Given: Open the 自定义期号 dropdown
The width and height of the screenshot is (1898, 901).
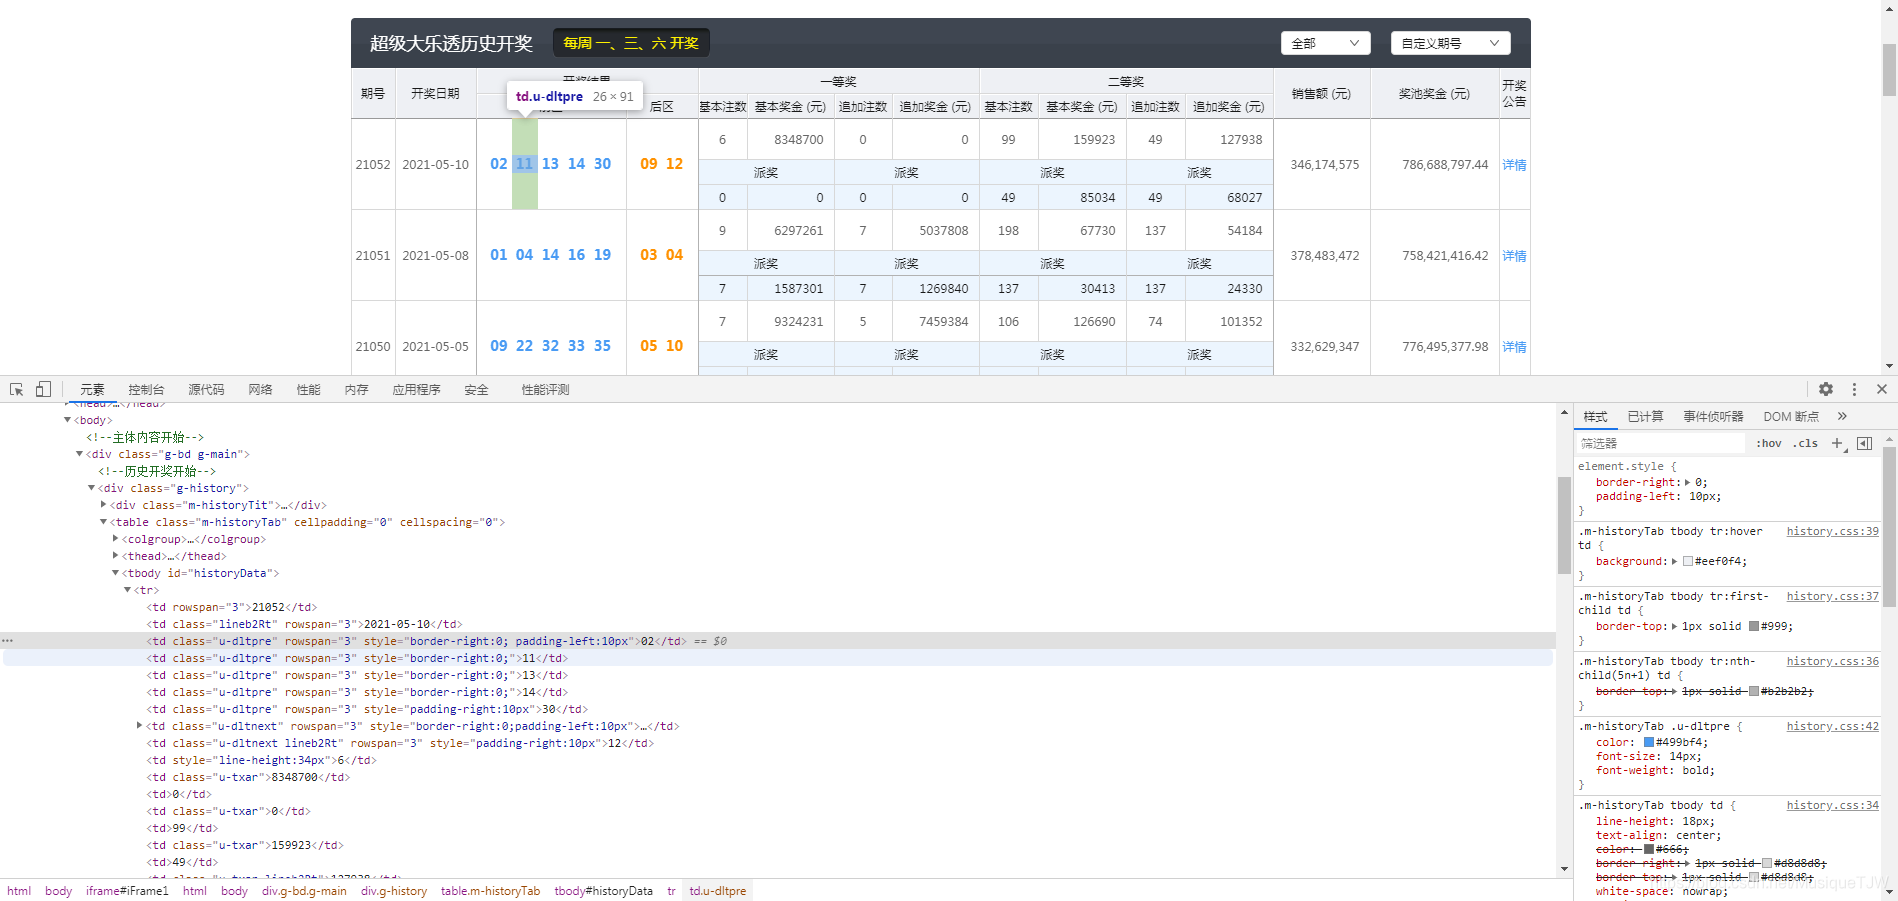Looking at the screenshot, I should pyautogui.click(x=1450, y=43).
